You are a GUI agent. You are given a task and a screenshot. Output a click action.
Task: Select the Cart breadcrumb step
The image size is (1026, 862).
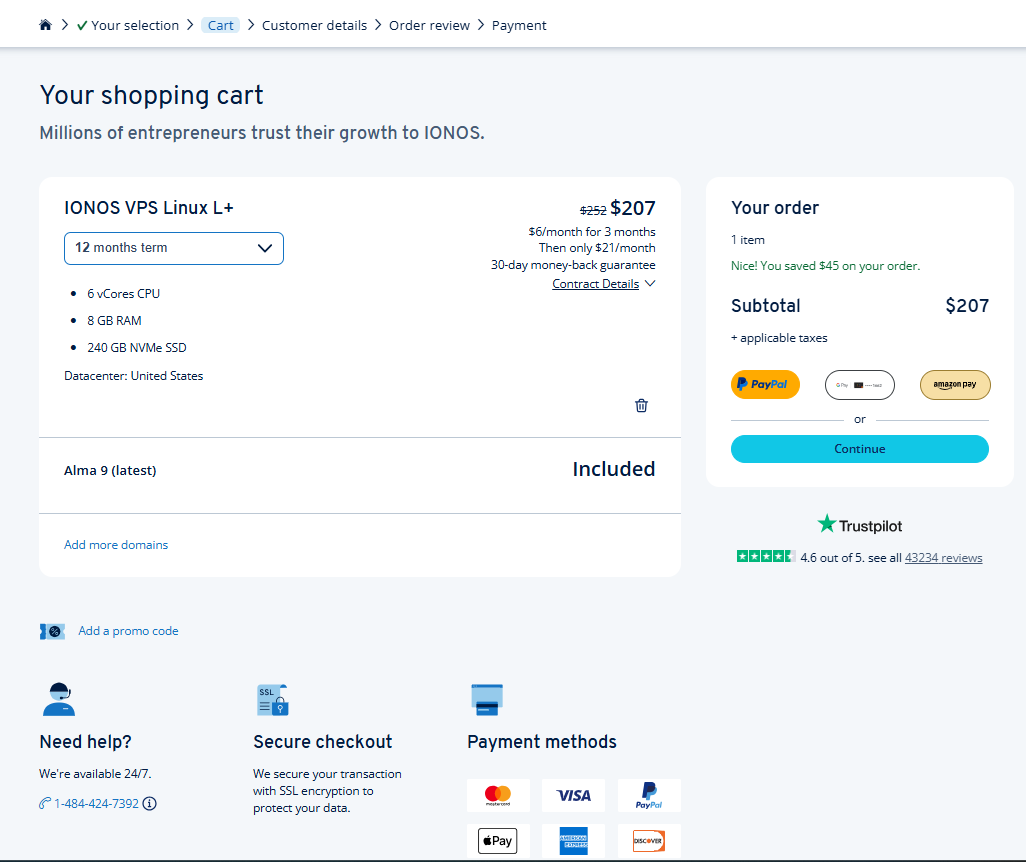pyautogui.click(x=221, y=26)
